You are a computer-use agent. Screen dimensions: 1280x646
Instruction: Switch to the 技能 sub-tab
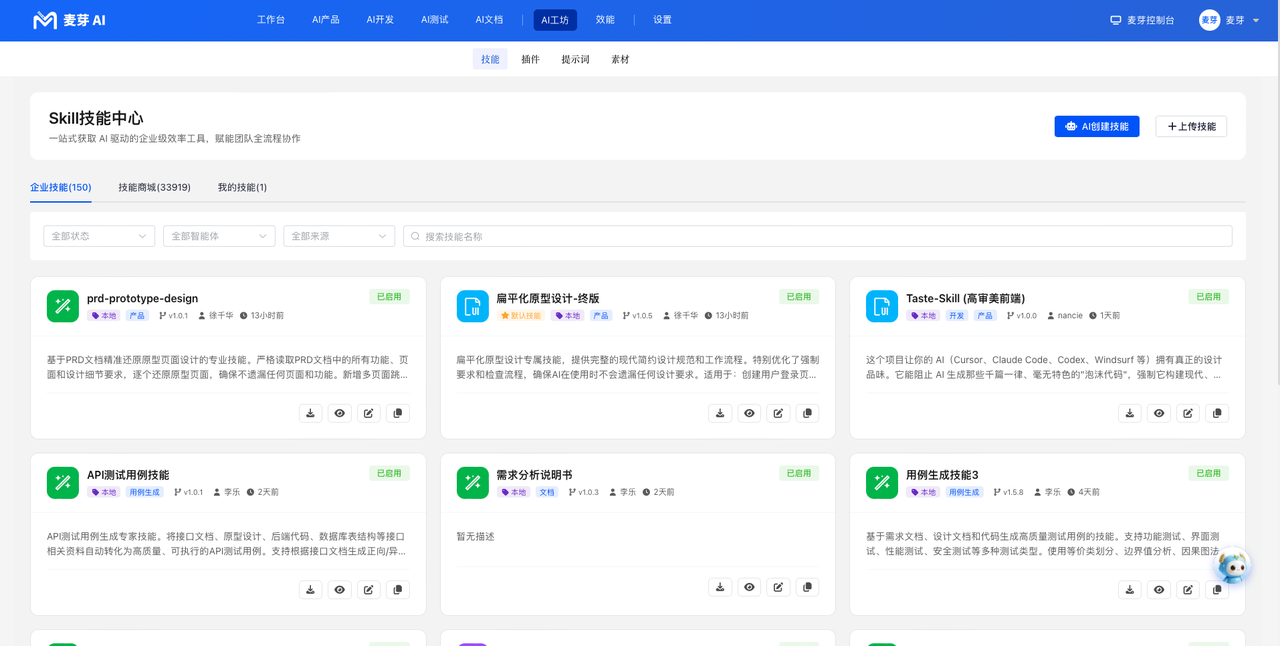[490, 59]
